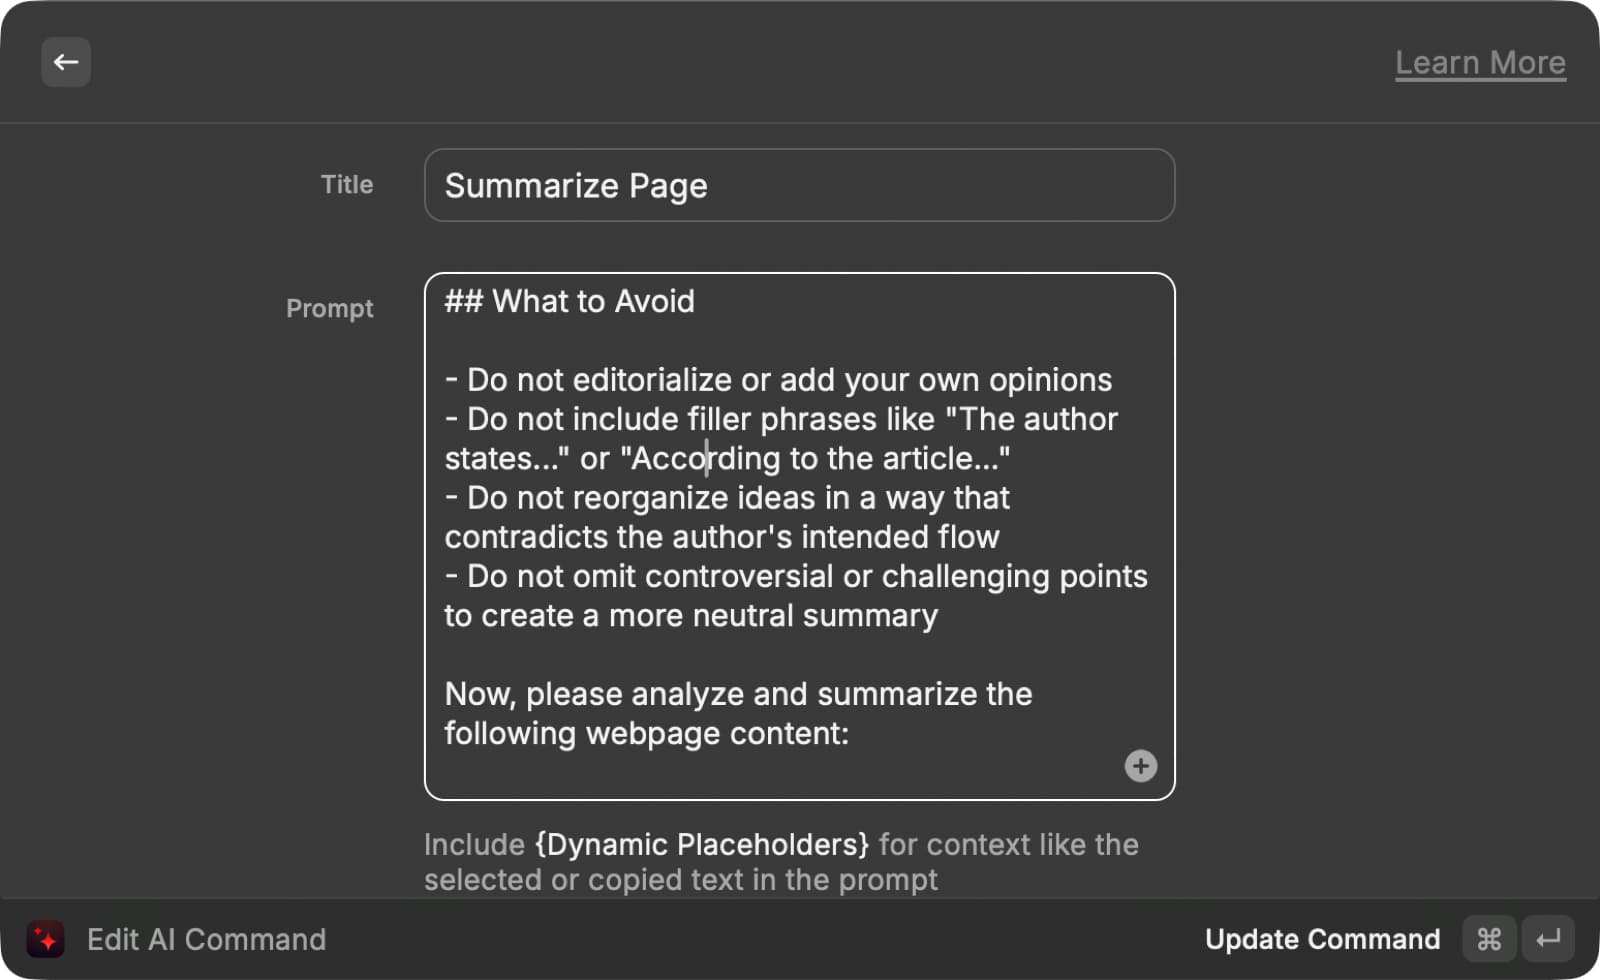This screenshot has width=1600, height=980.
Task: Click the line 'Do not omit controversial or challenging points'
Action: tap(796, 576)
